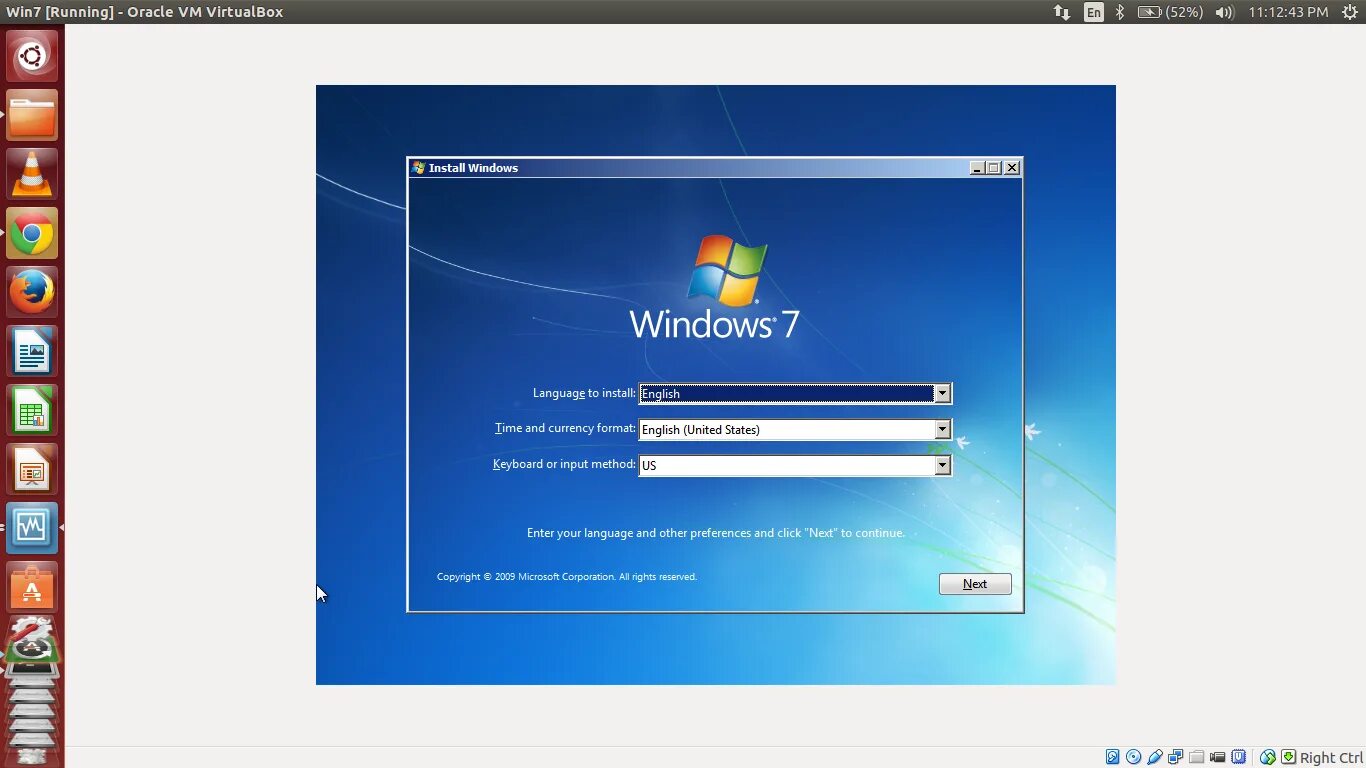Image resolution: width=1366 pixels, height=768 pixels.
Task: Maximize the Install Windows dialog
Action: 994,168
